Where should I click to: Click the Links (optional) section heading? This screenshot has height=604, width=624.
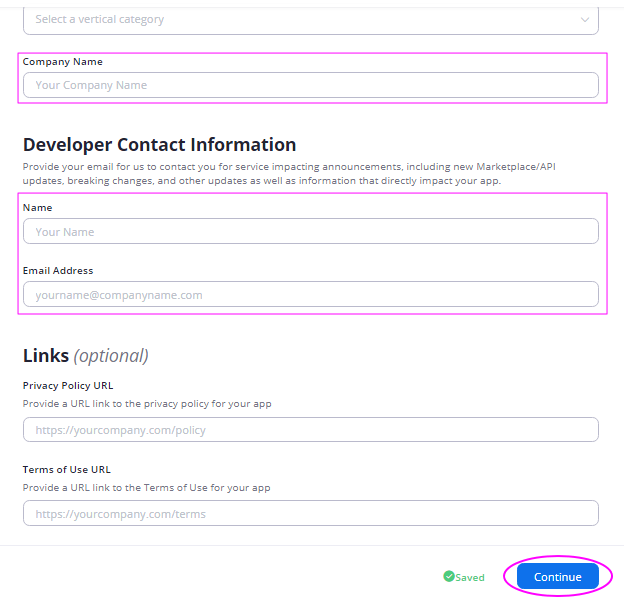click(86, 356)
